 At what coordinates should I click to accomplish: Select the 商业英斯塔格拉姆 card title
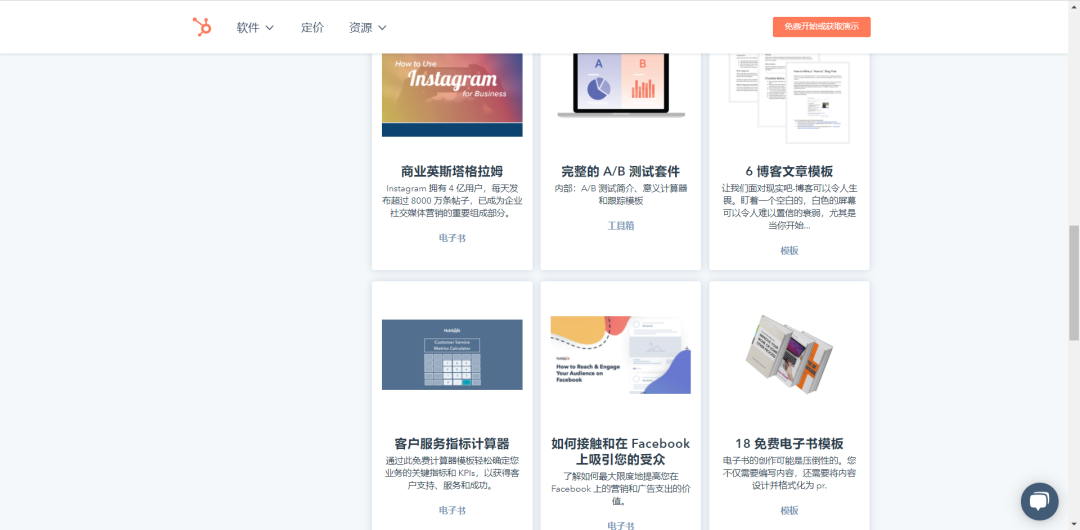452,172
